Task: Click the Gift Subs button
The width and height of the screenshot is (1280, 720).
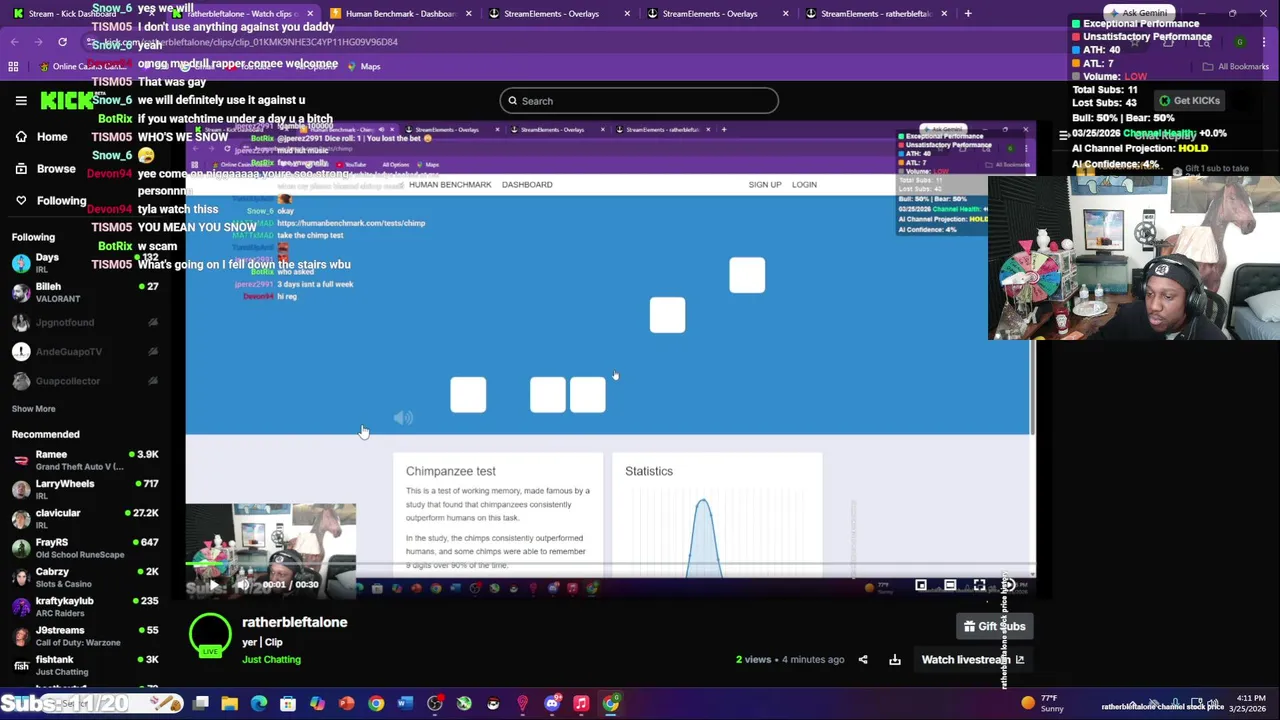Action: coord(994,626)
